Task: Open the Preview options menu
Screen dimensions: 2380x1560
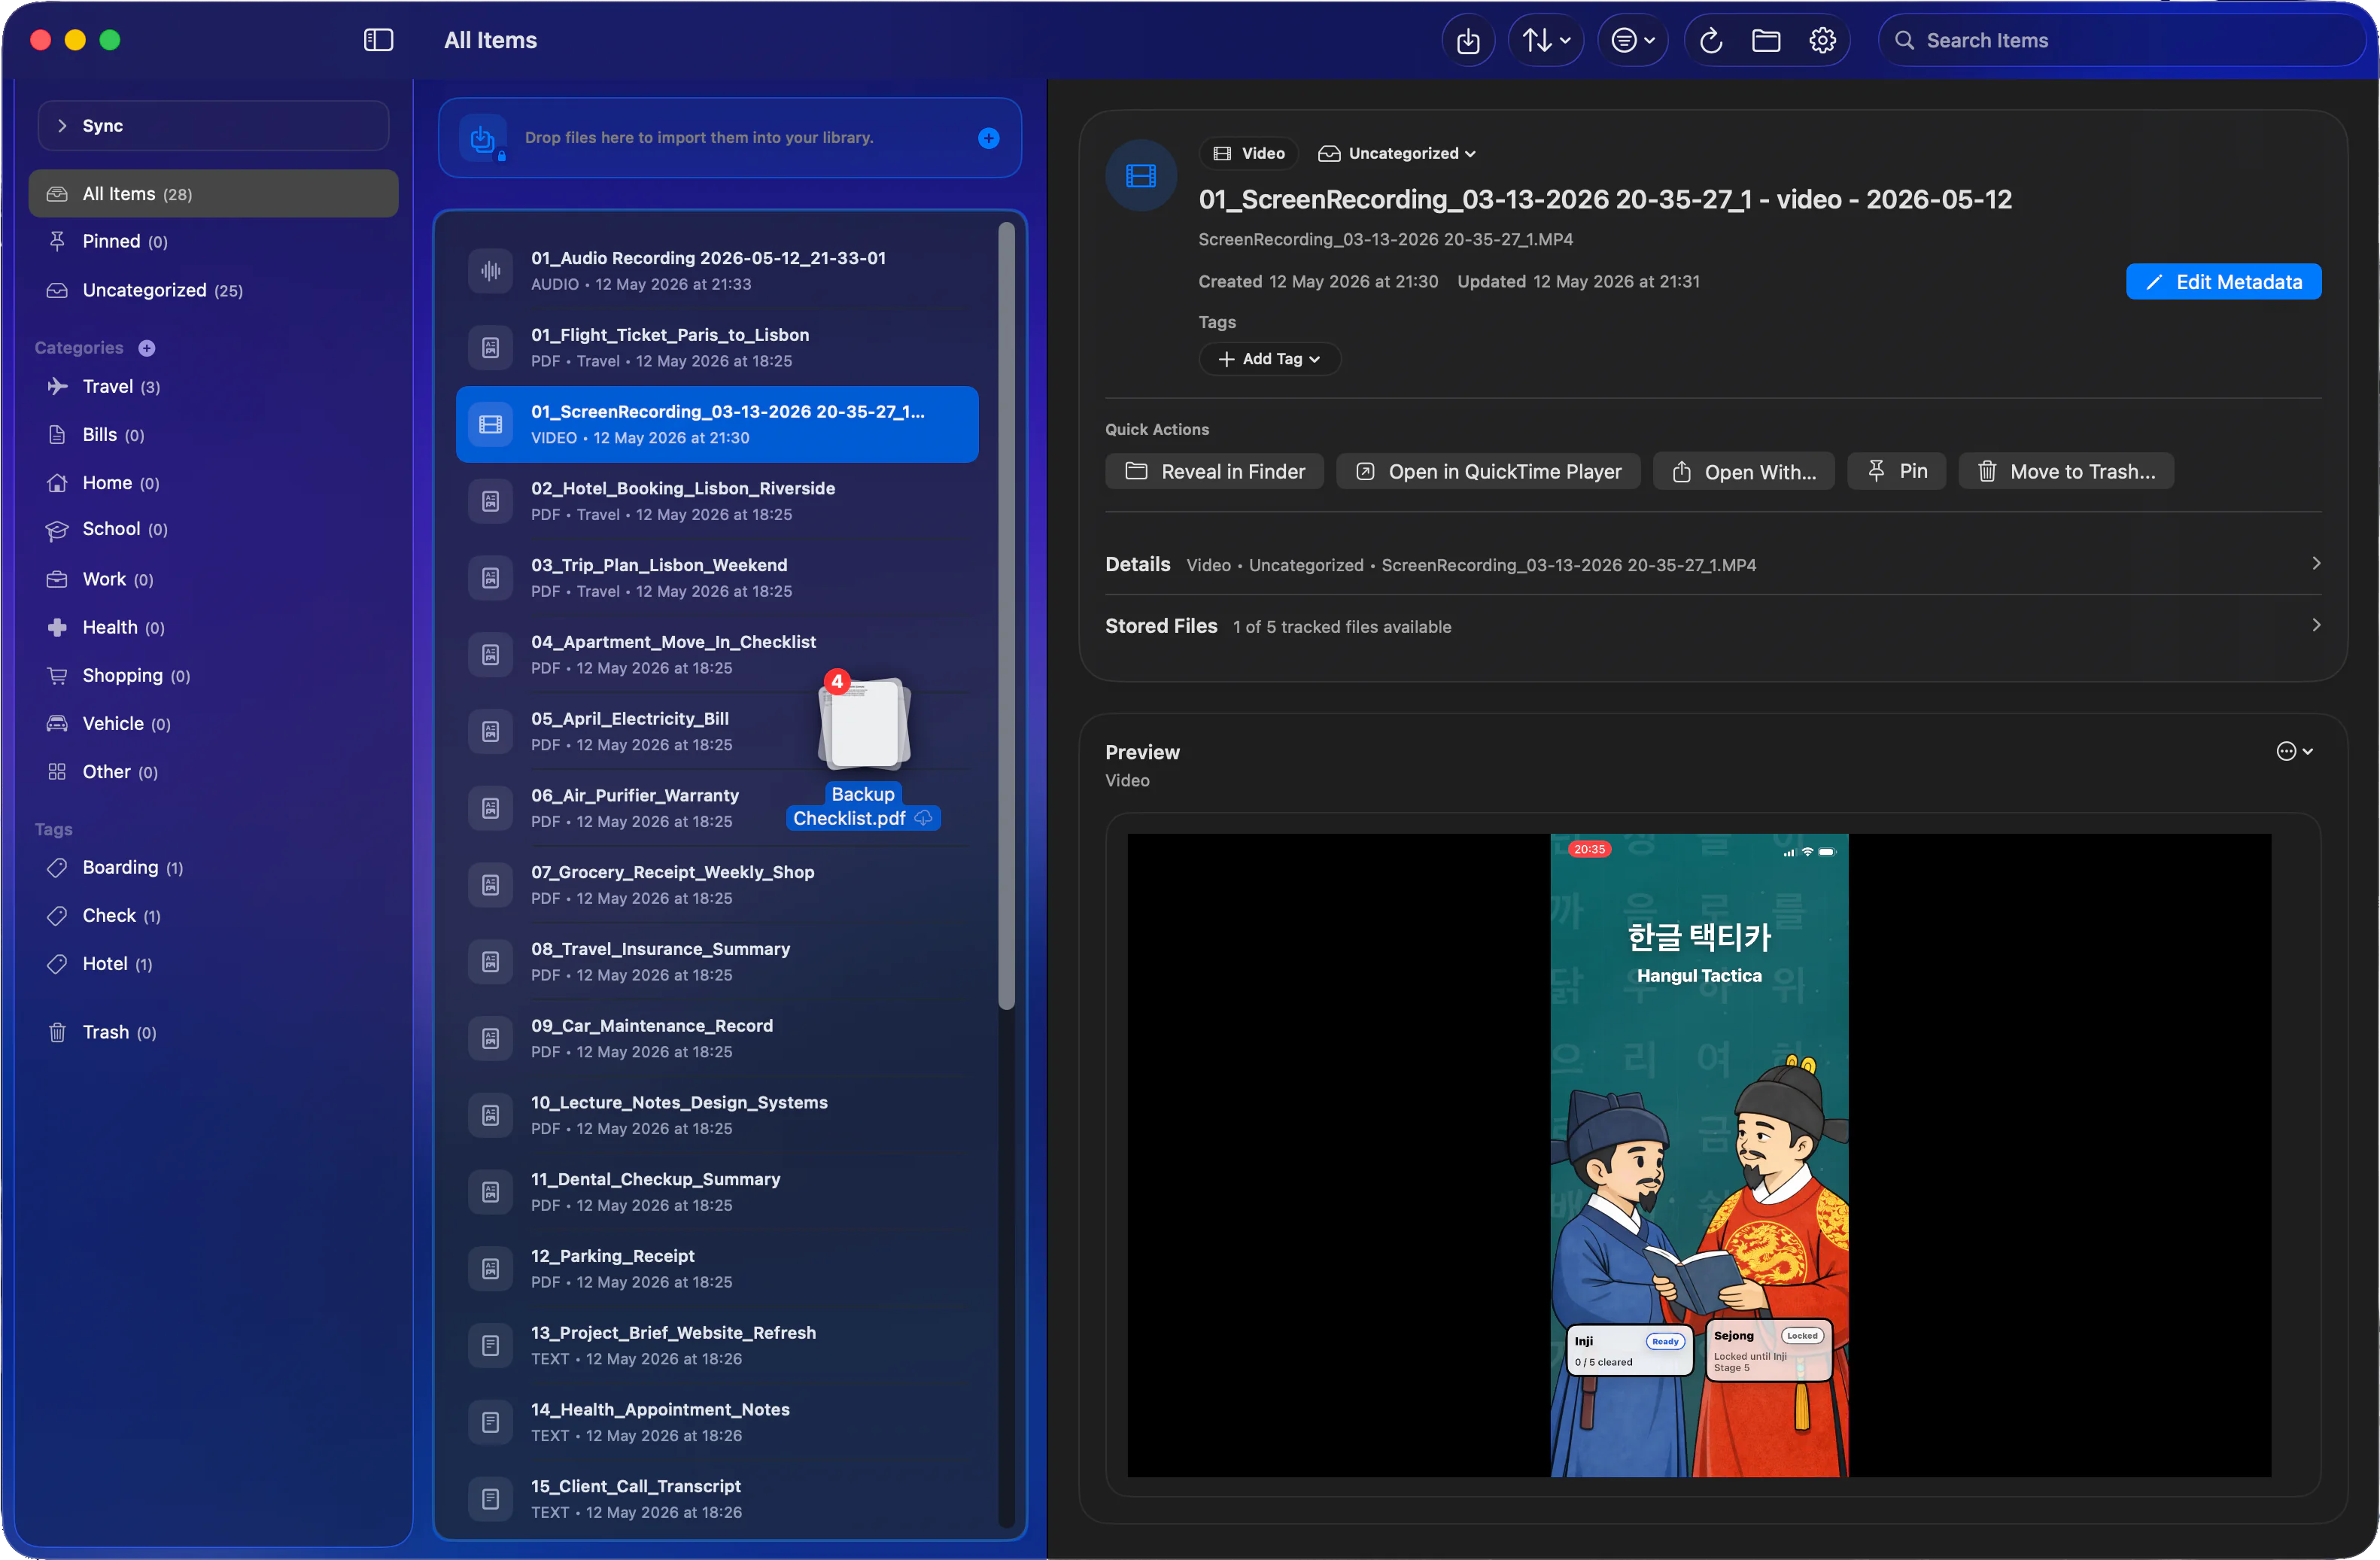Action: pos(2294,751)
